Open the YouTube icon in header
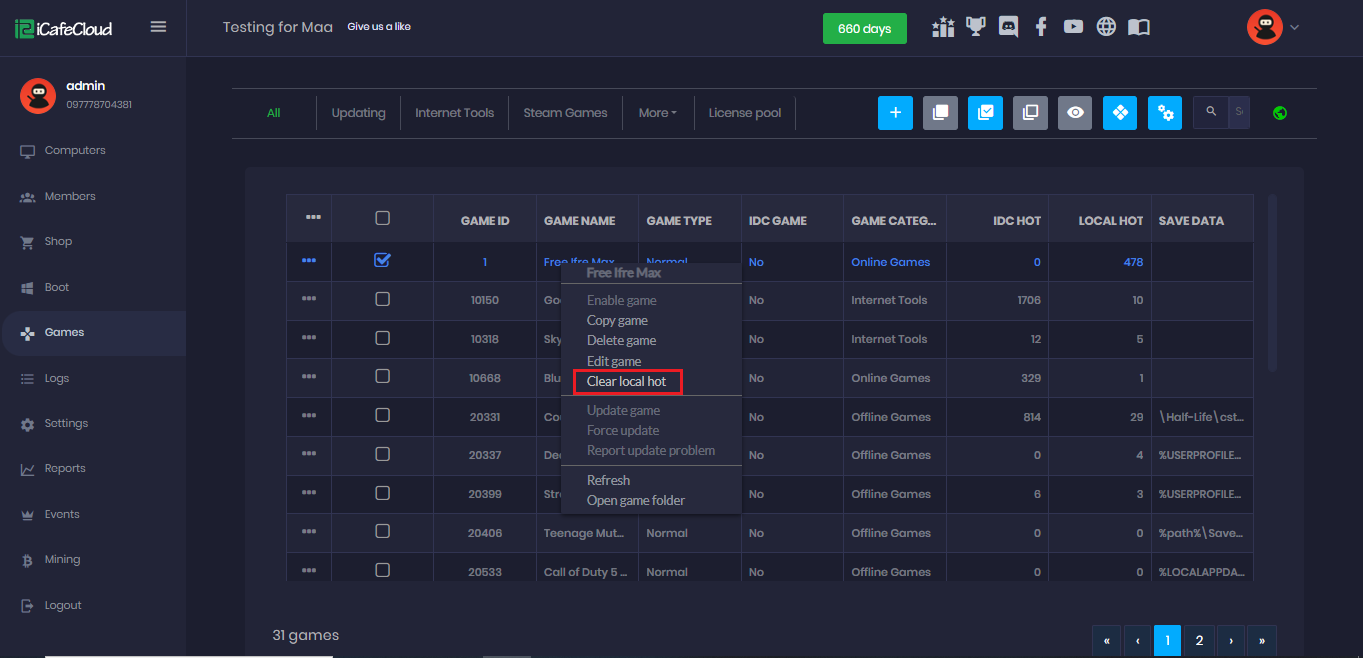Screen dimensions: 1363x658 tap(1073, 27)
